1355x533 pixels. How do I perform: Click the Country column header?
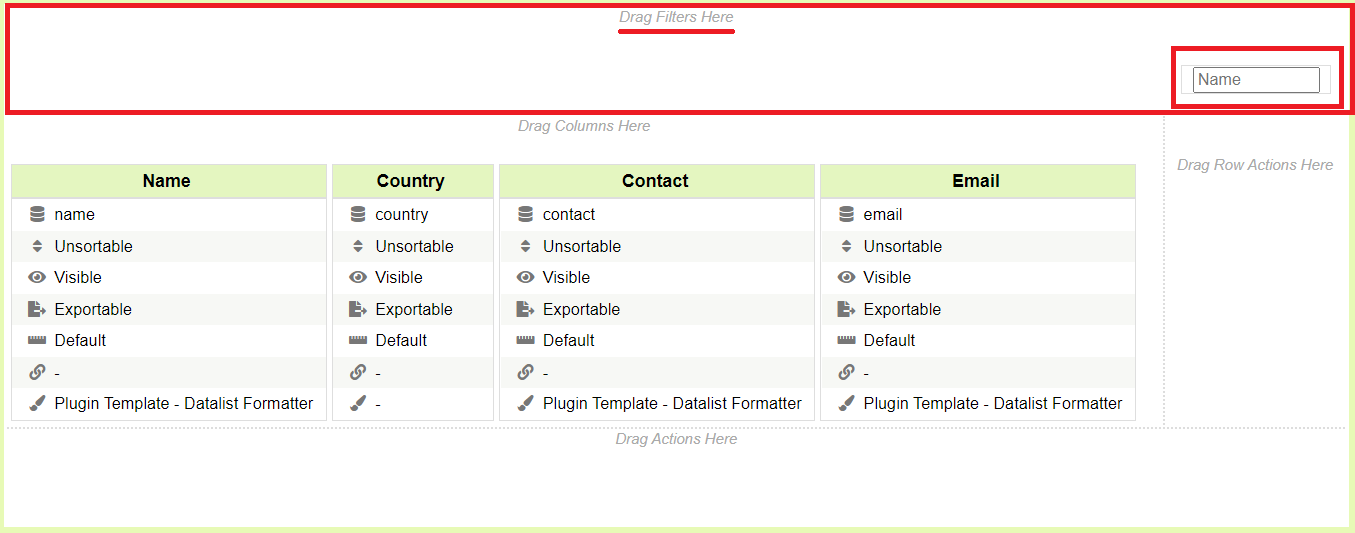coord(410,181)
